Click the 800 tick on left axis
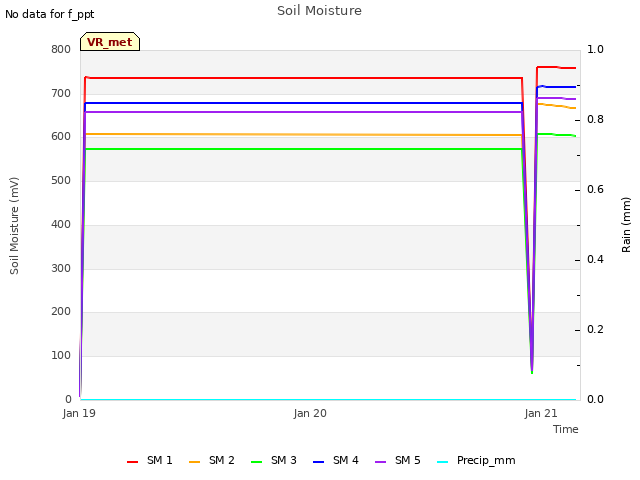Viewport: 640px width, 480px height. [x=61, y=50]
